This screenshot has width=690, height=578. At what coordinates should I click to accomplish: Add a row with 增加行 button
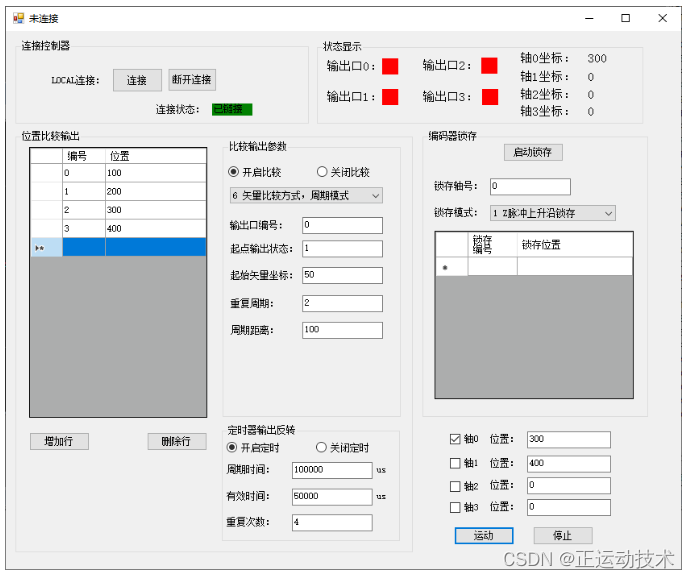[x=59, y=442]
